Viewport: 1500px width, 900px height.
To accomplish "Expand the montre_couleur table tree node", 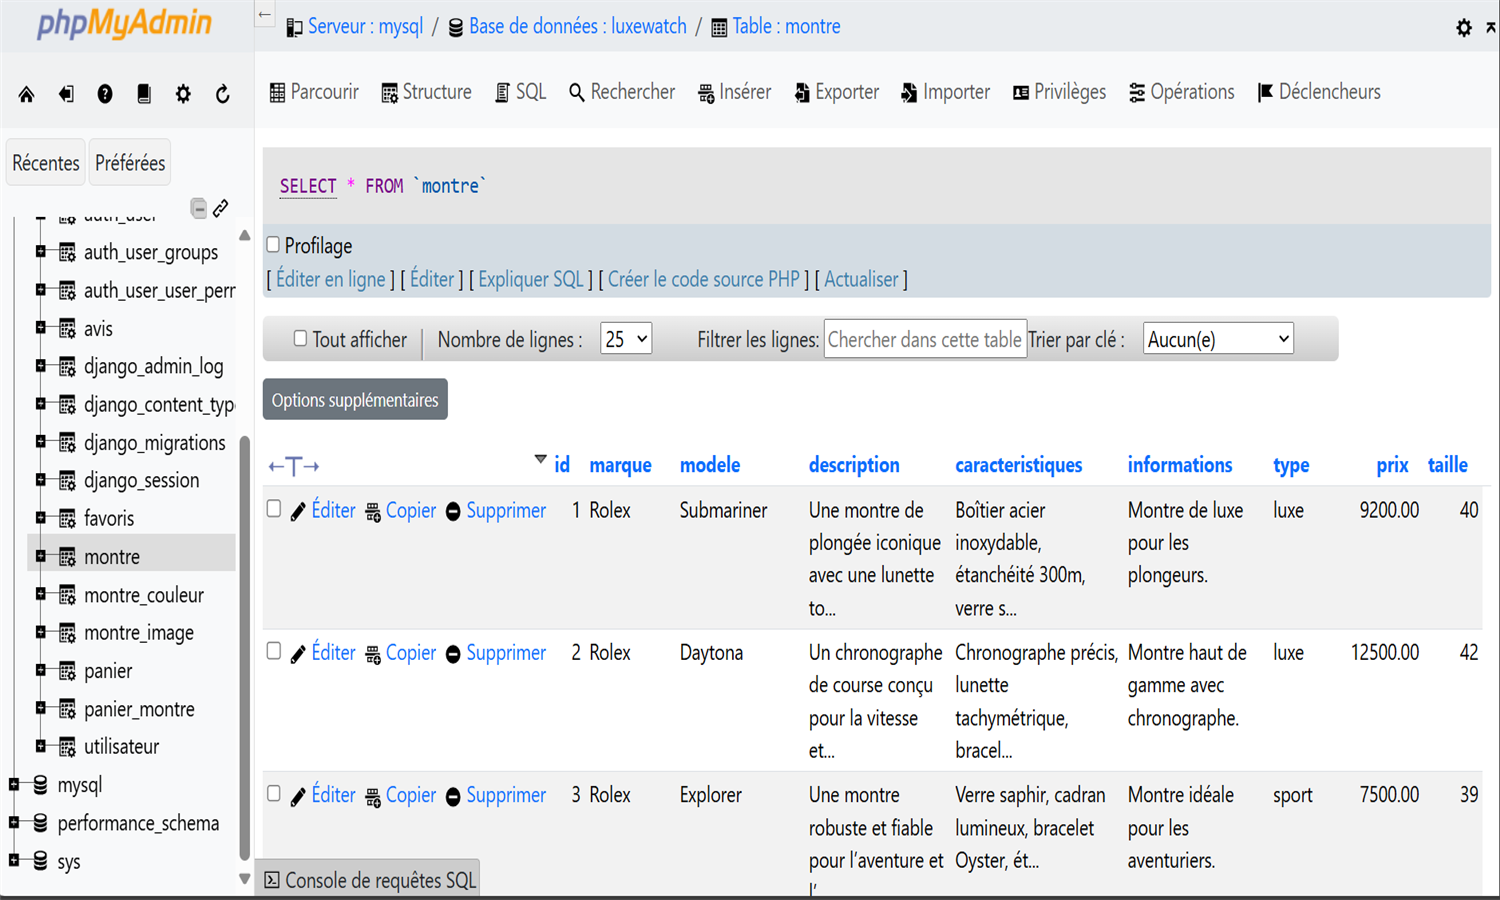I will coord(41,594).
